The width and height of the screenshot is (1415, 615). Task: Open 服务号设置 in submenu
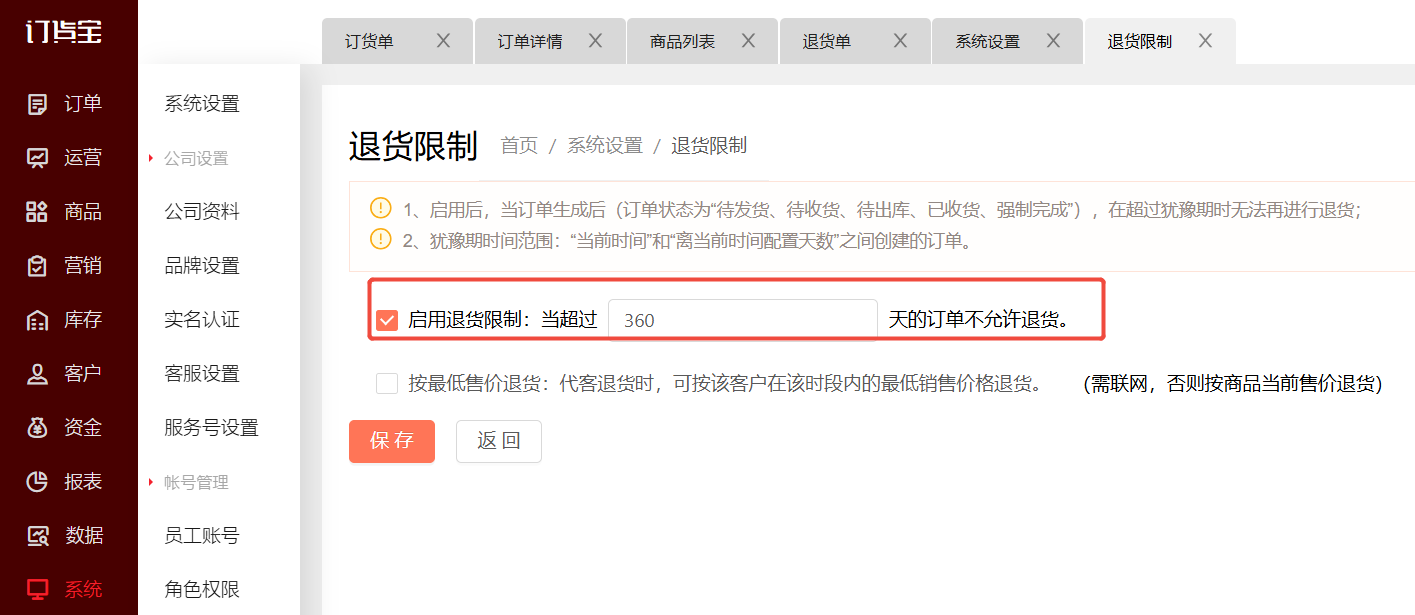pyautogui.click(x=212, y=428)
